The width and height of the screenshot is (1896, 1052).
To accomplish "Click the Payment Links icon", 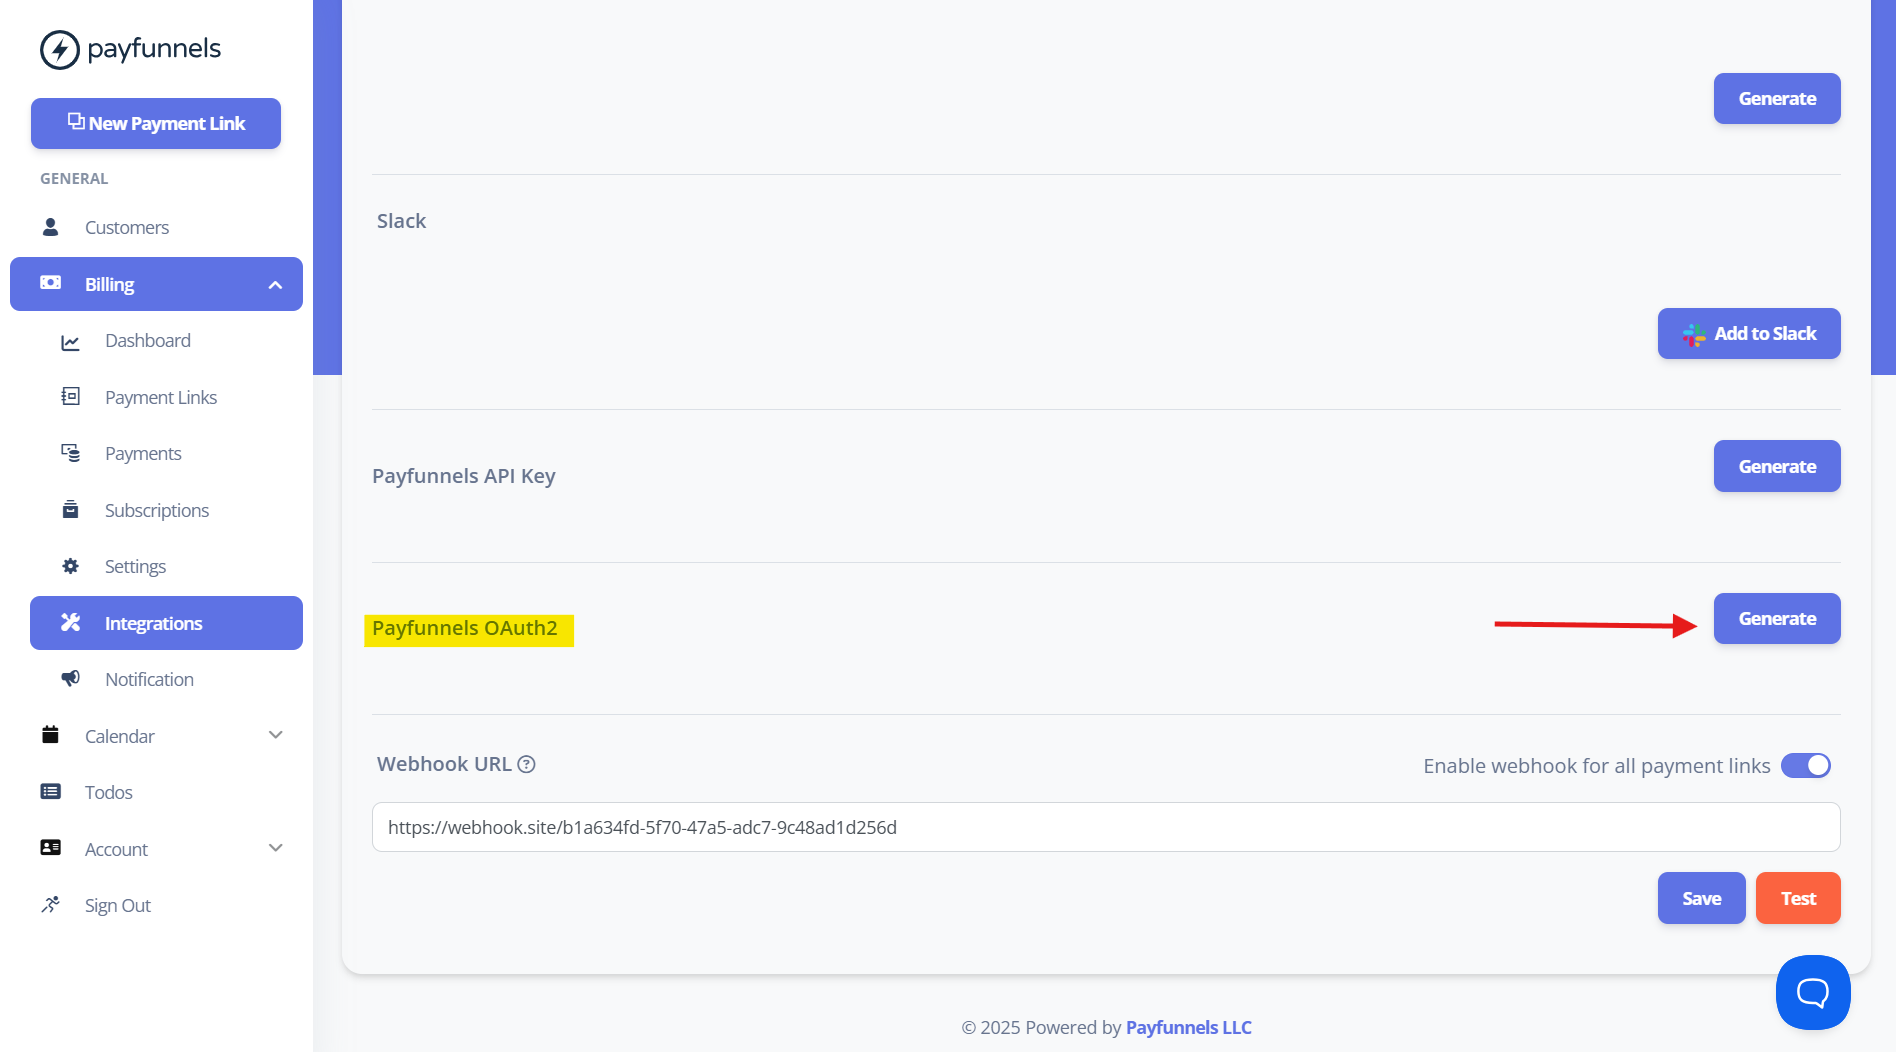I will (x=70, y=397).
